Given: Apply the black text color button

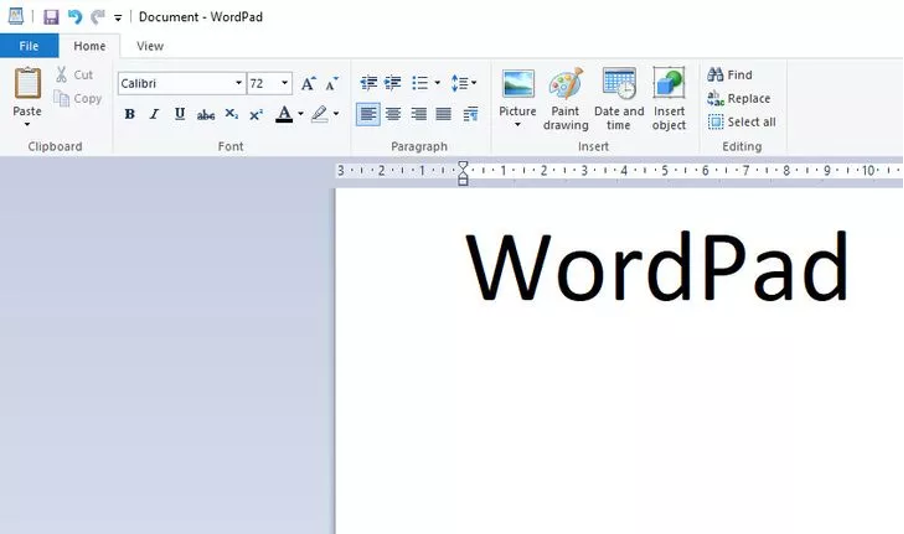Looking at the screenshot, I should pyautogui.click(x=284, y=114).
